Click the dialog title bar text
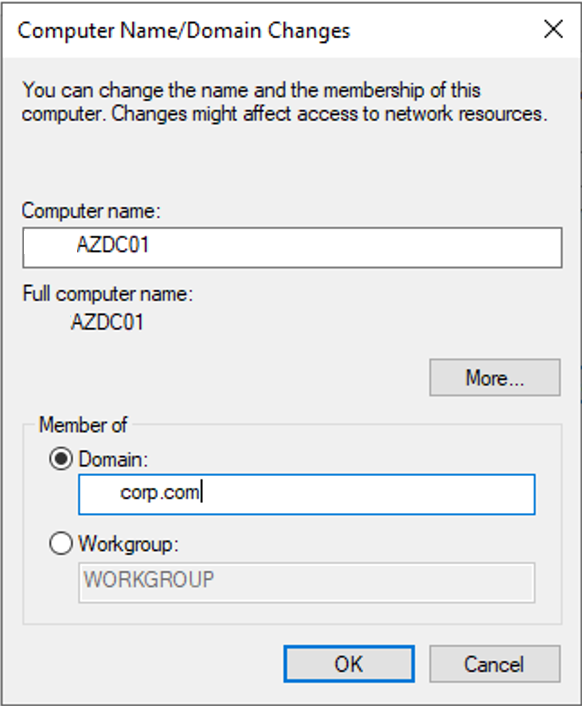This screenshot has width=582, height=706. (184, 31)
